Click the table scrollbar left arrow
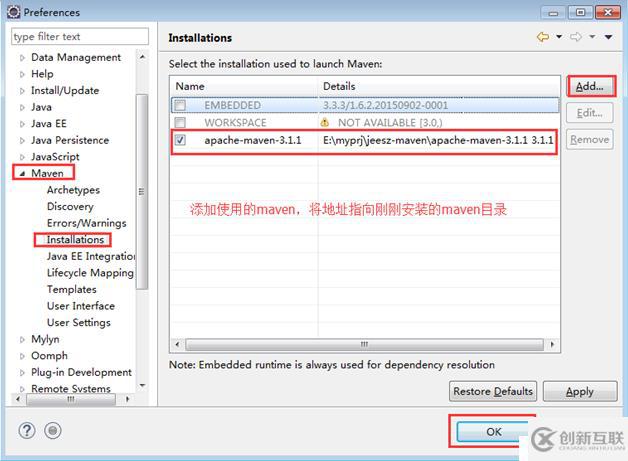The width and height of the screenshot is (628, 461). pyautogui.click(x=177, y=344)
